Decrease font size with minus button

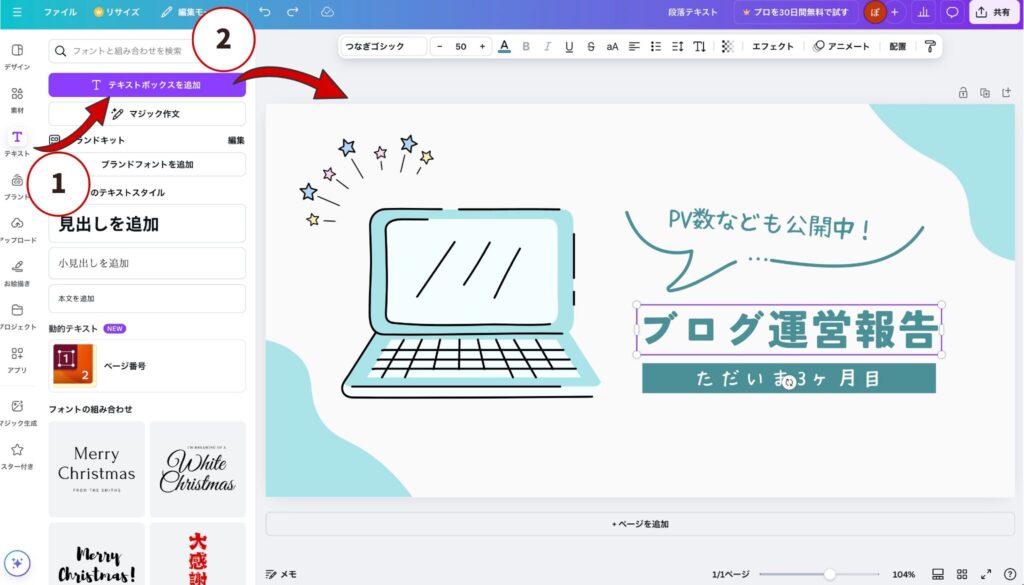(440, 46)
